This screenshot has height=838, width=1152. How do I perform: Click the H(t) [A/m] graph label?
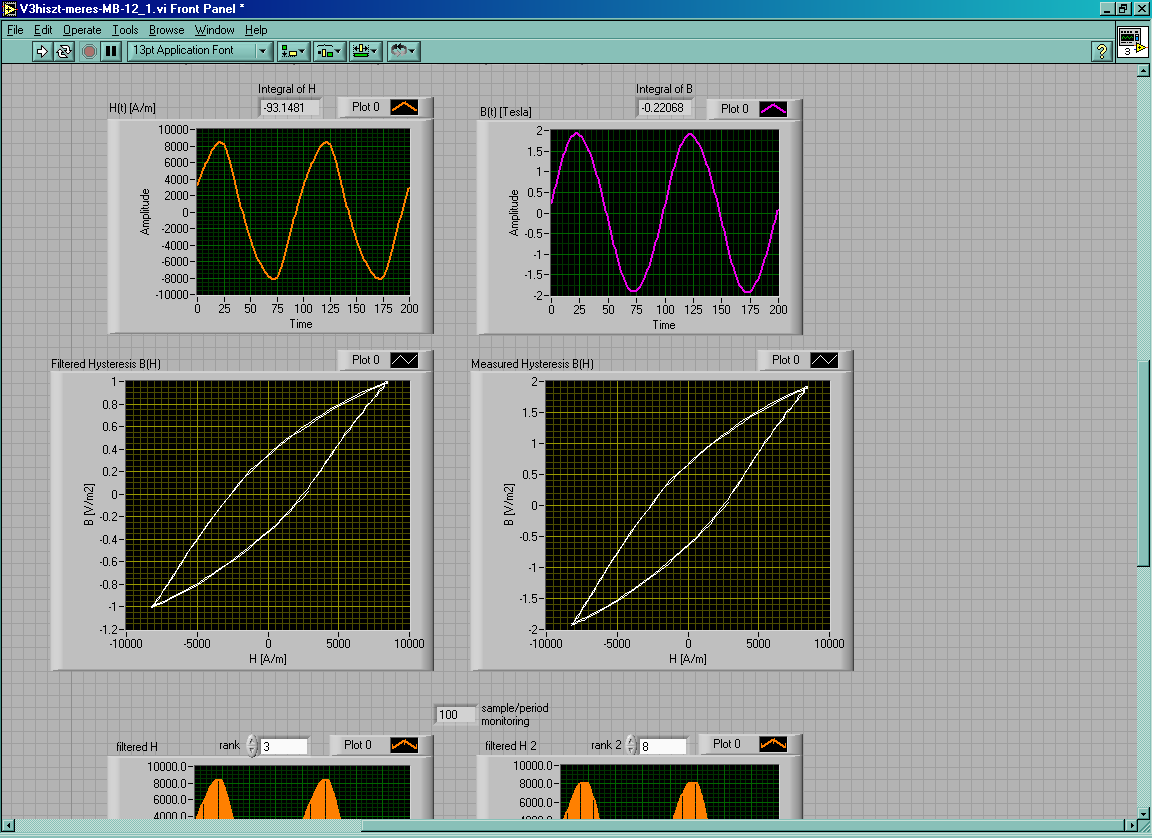pos(132,108)
